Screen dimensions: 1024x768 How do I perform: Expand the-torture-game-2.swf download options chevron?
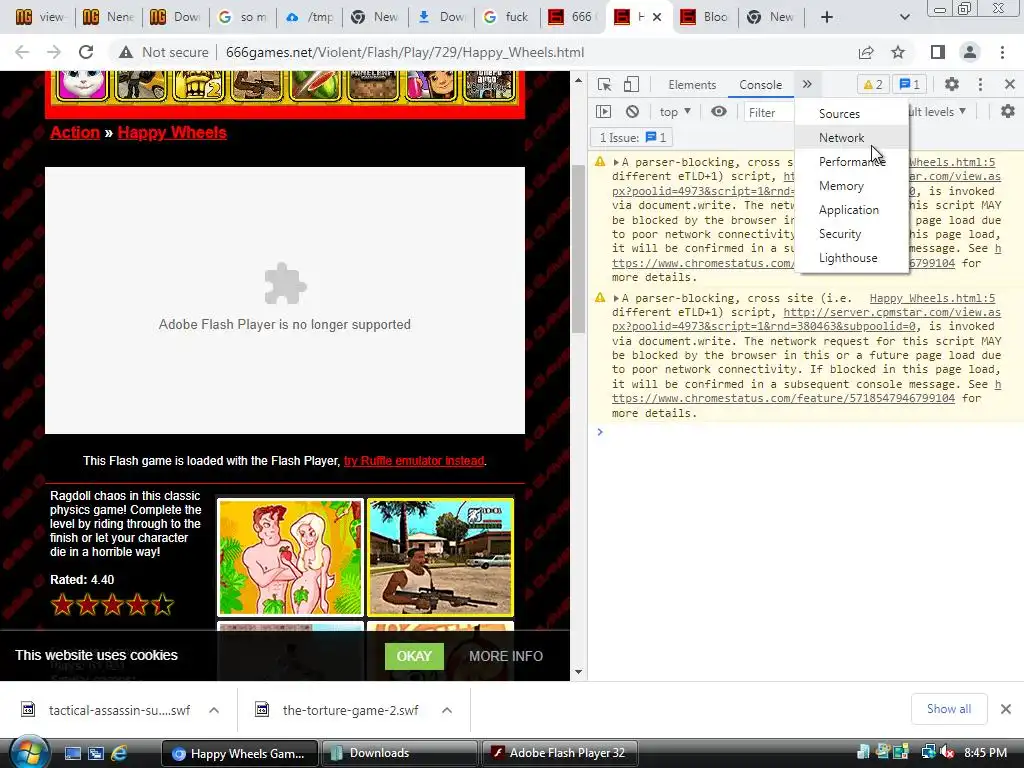[x=447, y=710]
